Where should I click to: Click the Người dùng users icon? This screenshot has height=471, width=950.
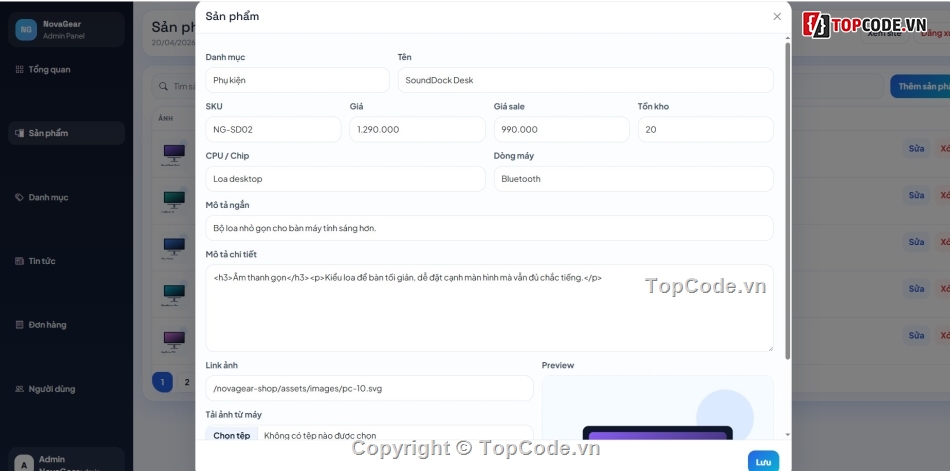point(19,389)
